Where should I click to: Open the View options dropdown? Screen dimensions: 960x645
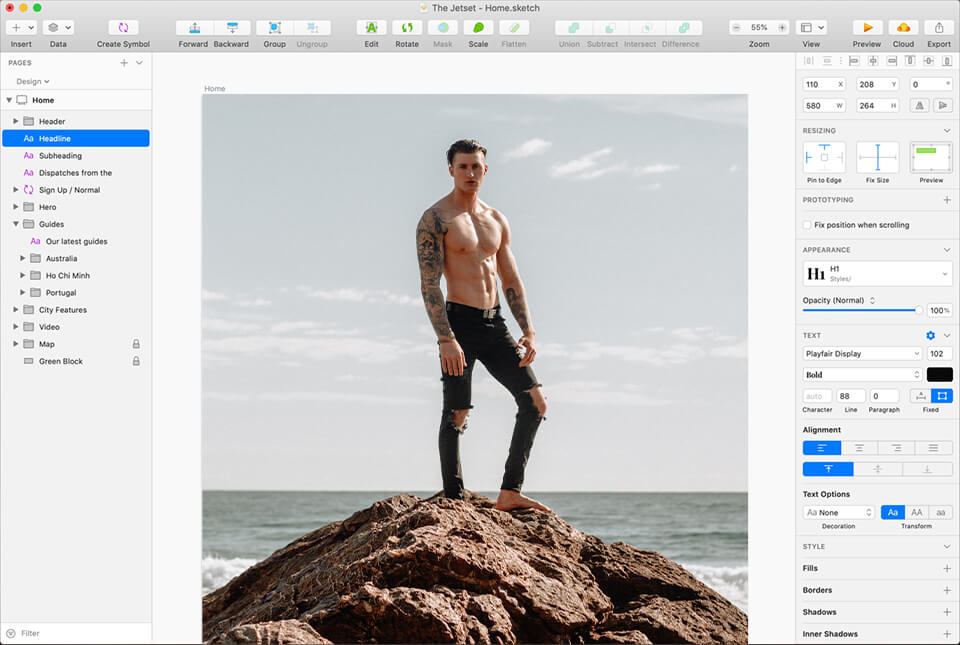pos(812,28)
